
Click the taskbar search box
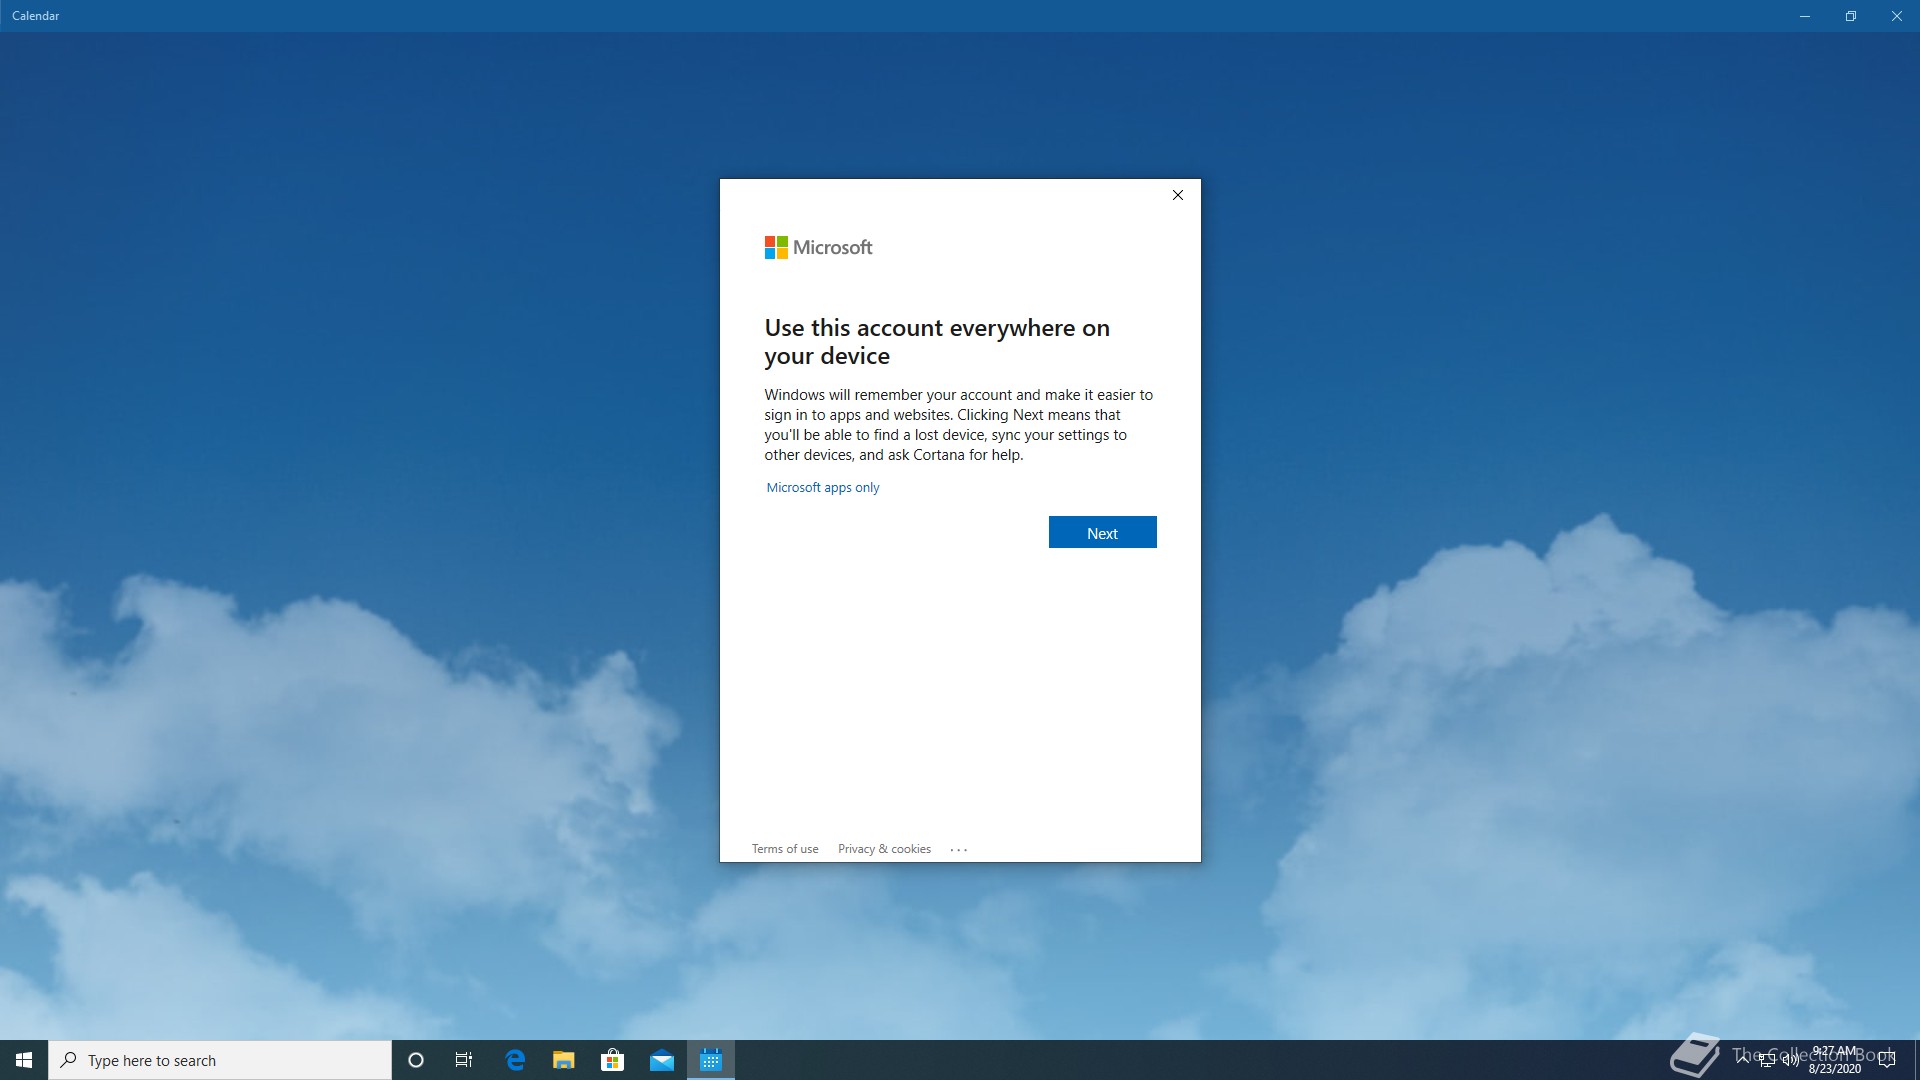(220, 1060)
